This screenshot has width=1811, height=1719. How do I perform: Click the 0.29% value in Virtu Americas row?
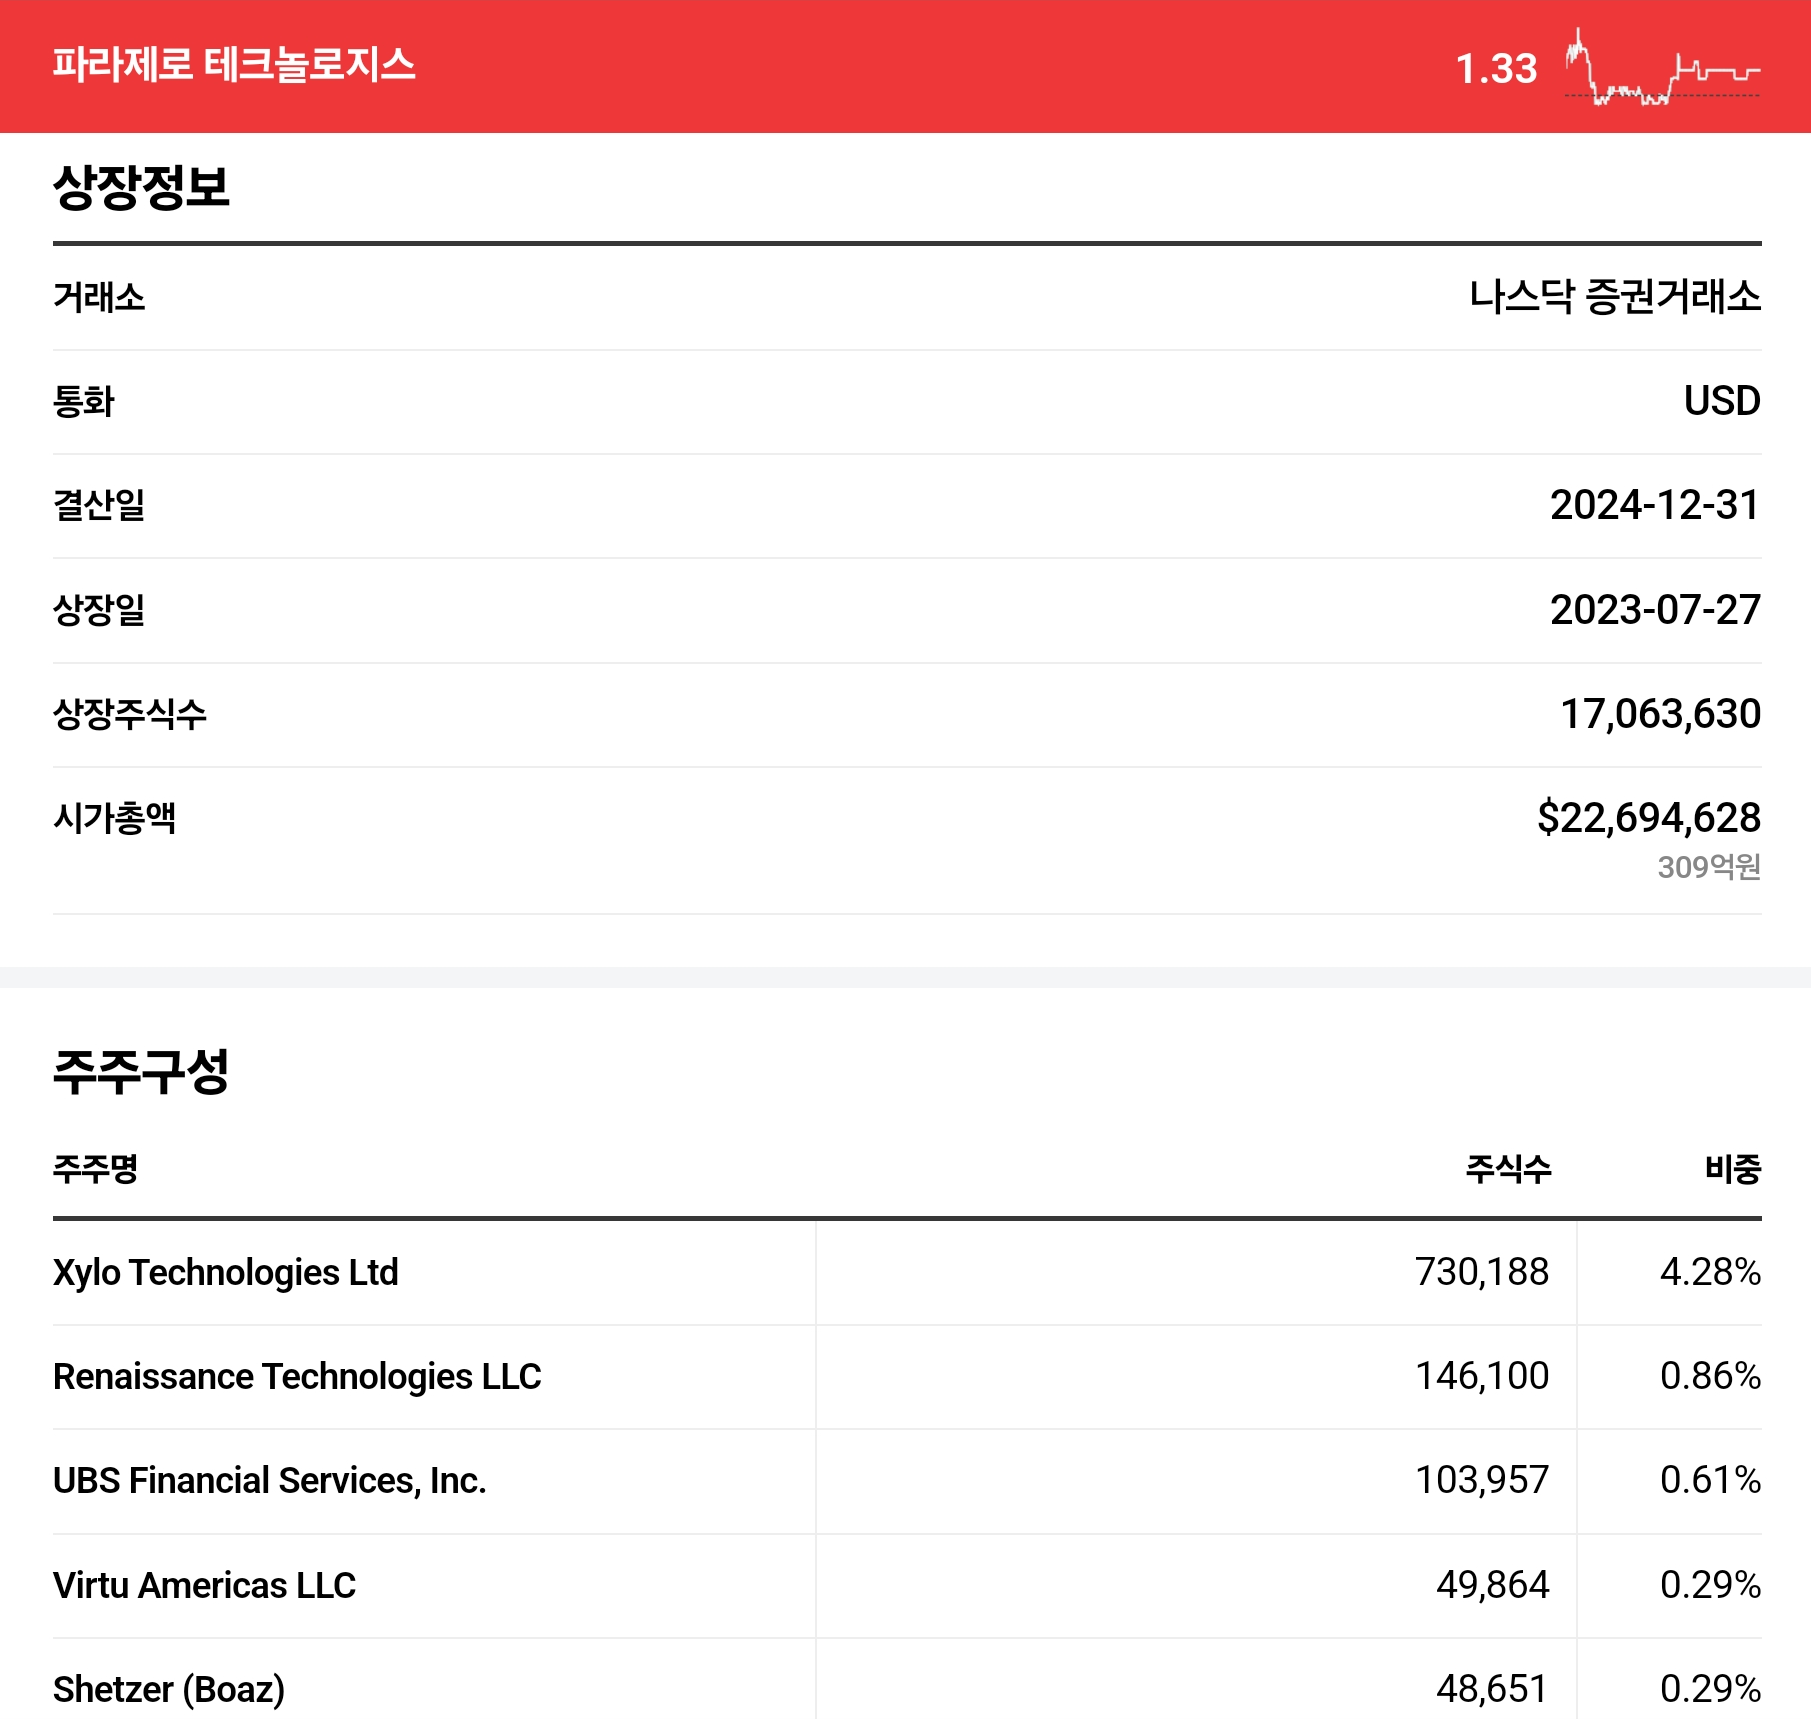[x=1710, y=1585]
